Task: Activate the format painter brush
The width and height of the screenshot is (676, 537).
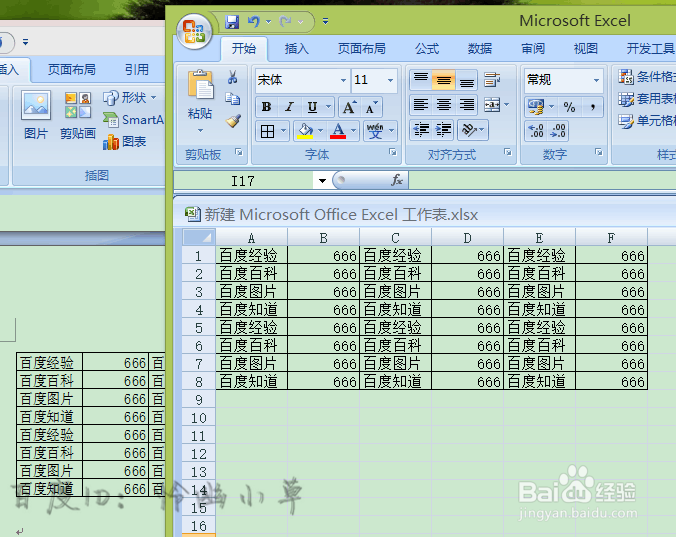Action: (x=233, y=121)
